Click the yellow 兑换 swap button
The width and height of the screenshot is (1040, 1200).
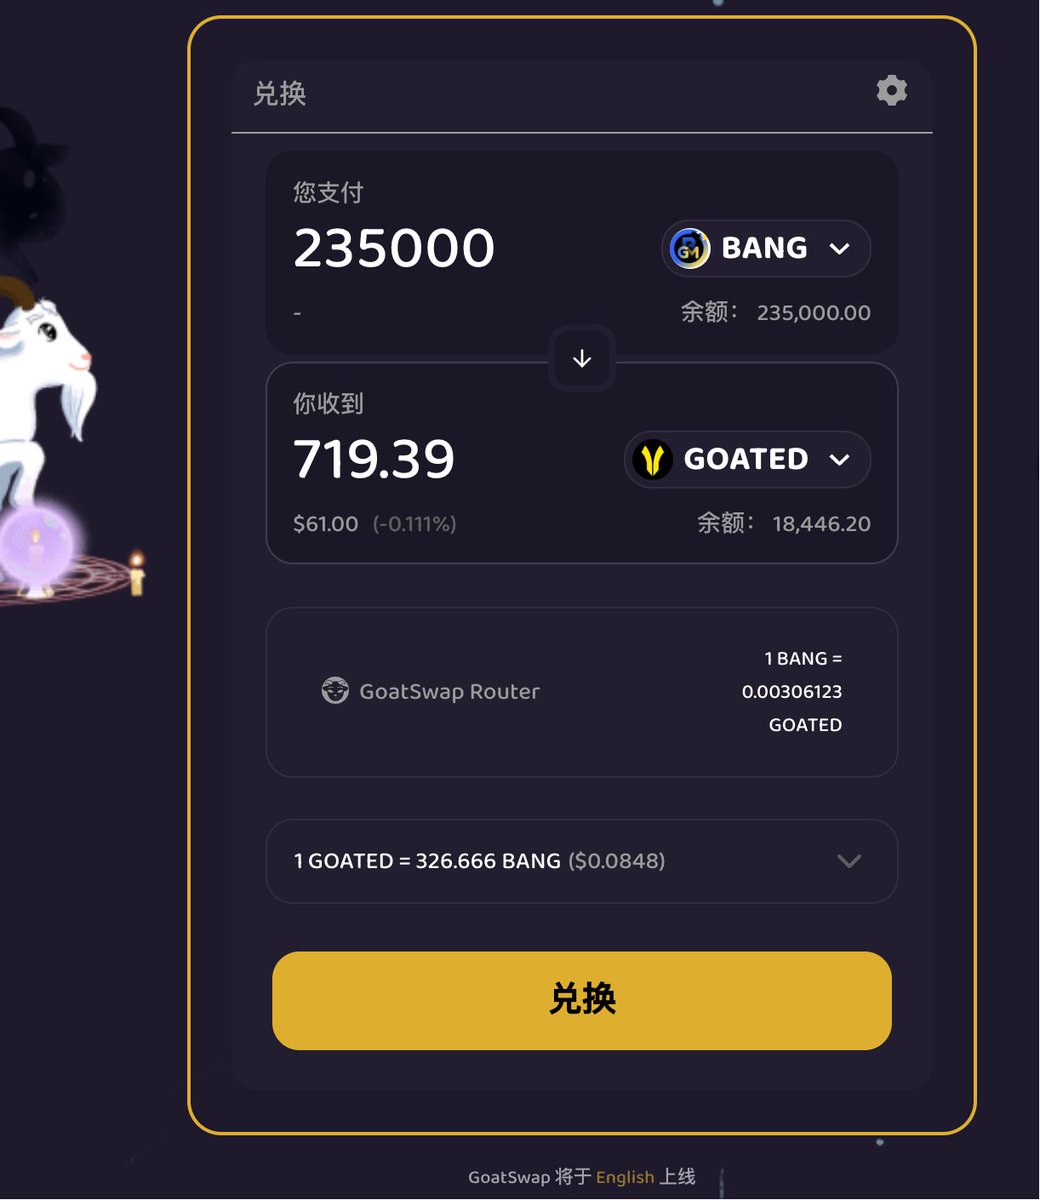coord(582,1000)
